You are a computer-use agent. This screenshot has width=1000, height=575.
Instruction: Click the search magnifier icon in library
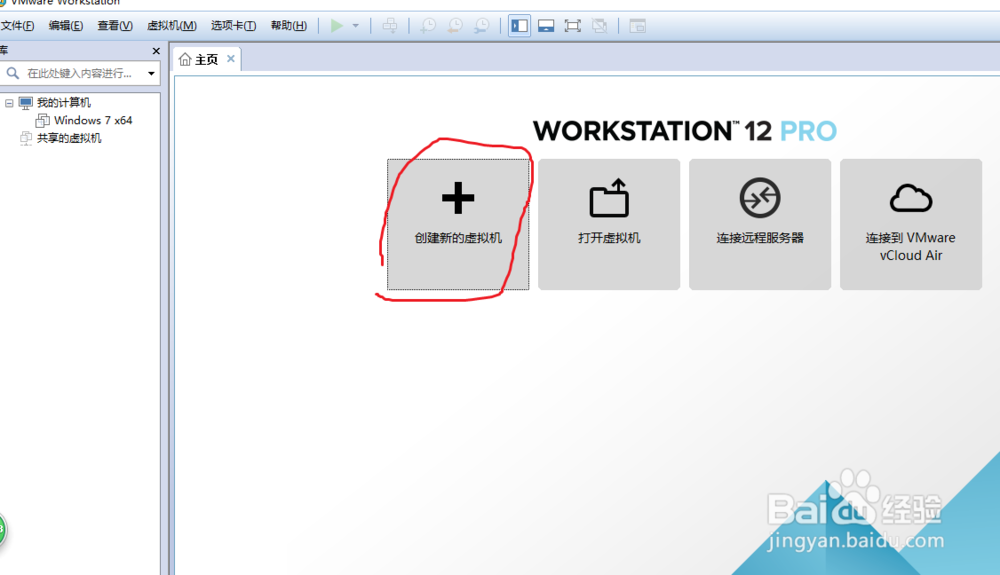(13, 73)
